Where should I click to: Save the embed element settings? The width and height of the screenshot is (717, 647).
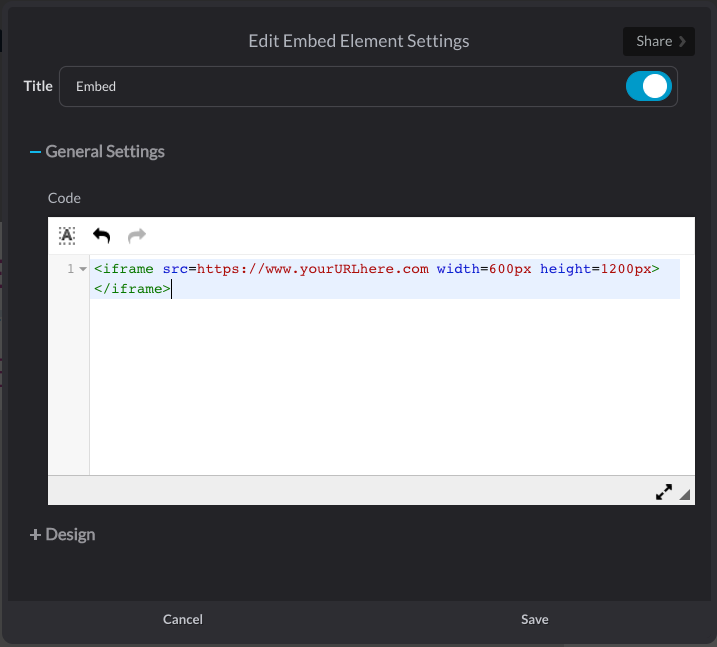(535, 619)
